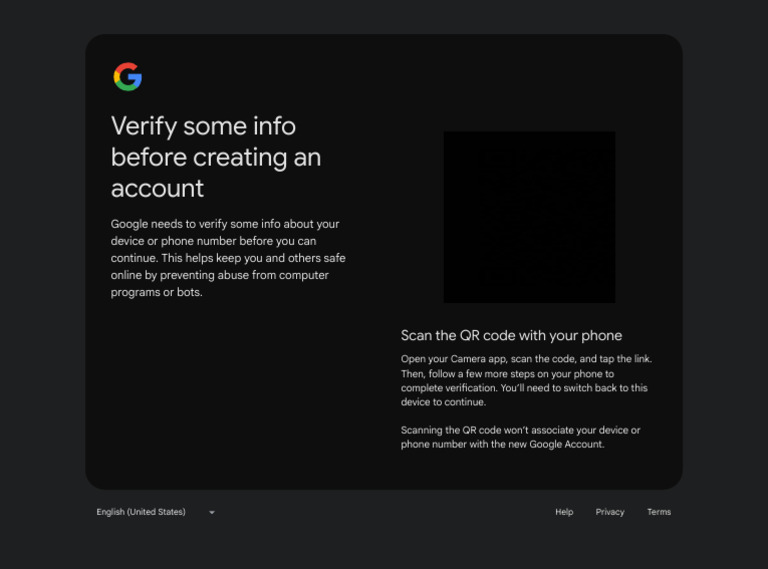Click the "Verify some info" heading line
The image size is (768, 569).
click(203, 126)
